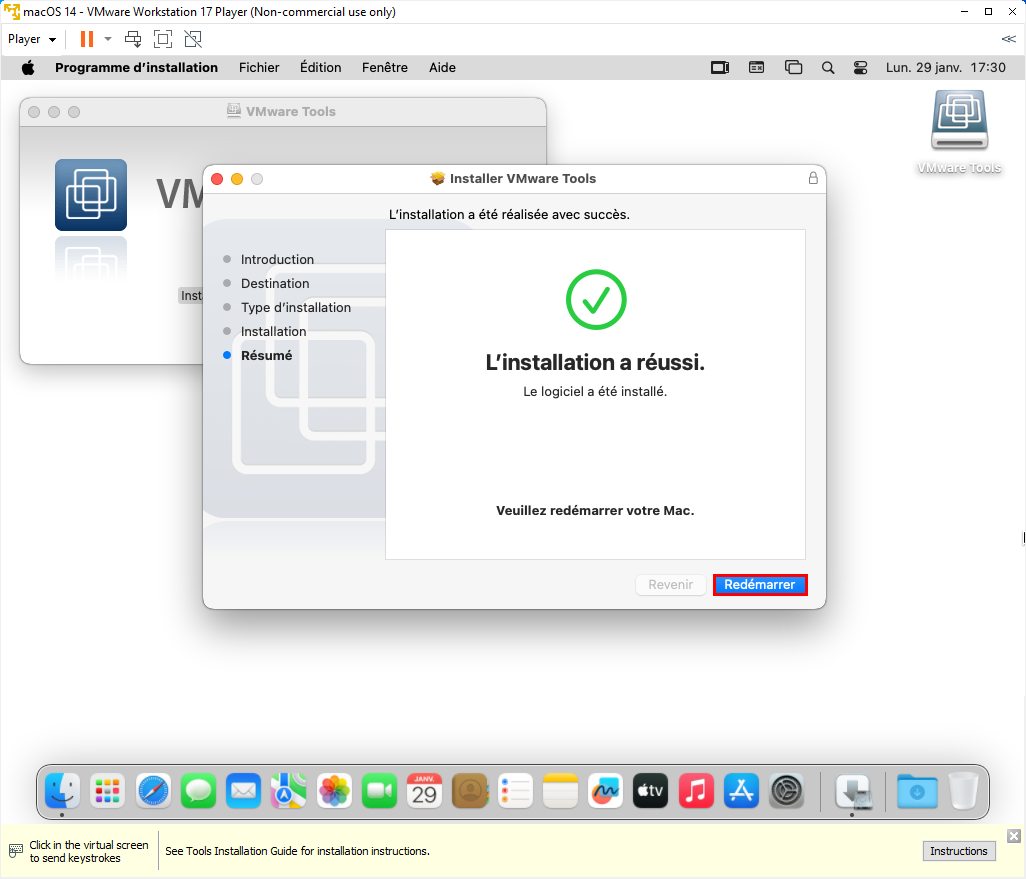This screenshot has height=879, width=1026.
Task: Click the lock icon in the installer title bar
Action: [813, 178]
